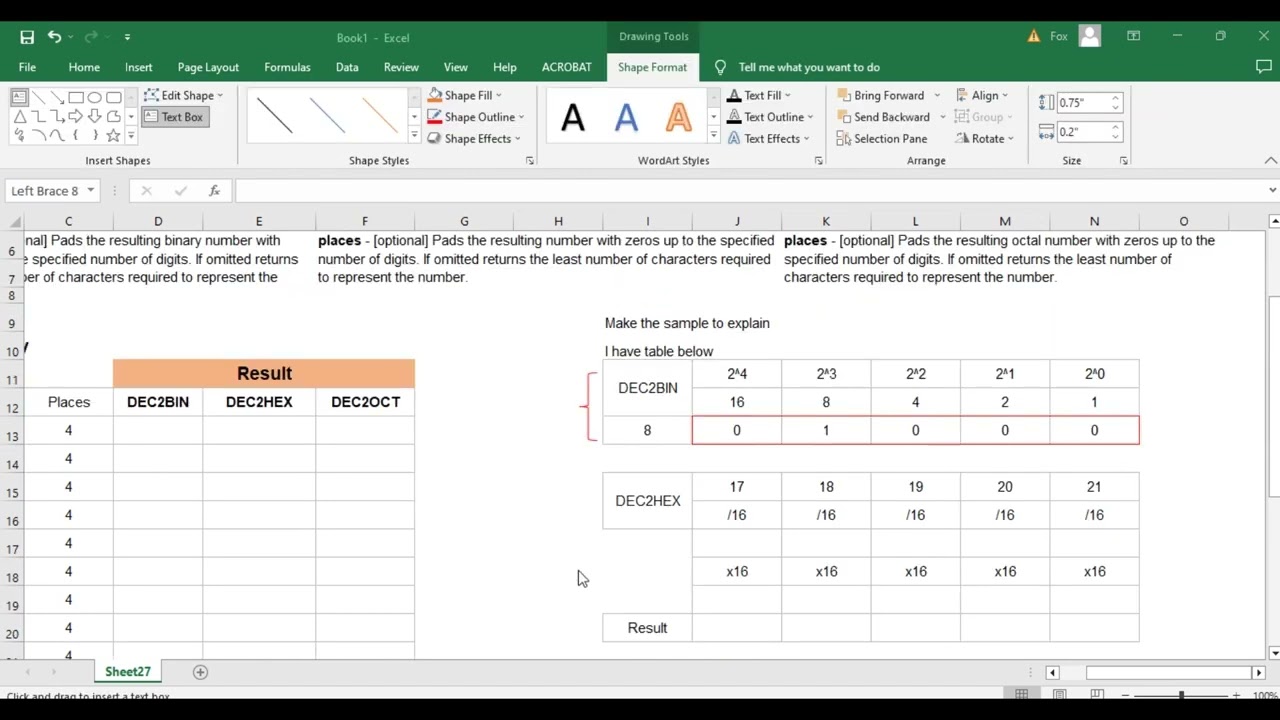Click the Selection Pane button
Image resolution: width=1280 pixels, height=720 pixels.
coord(882,139)
